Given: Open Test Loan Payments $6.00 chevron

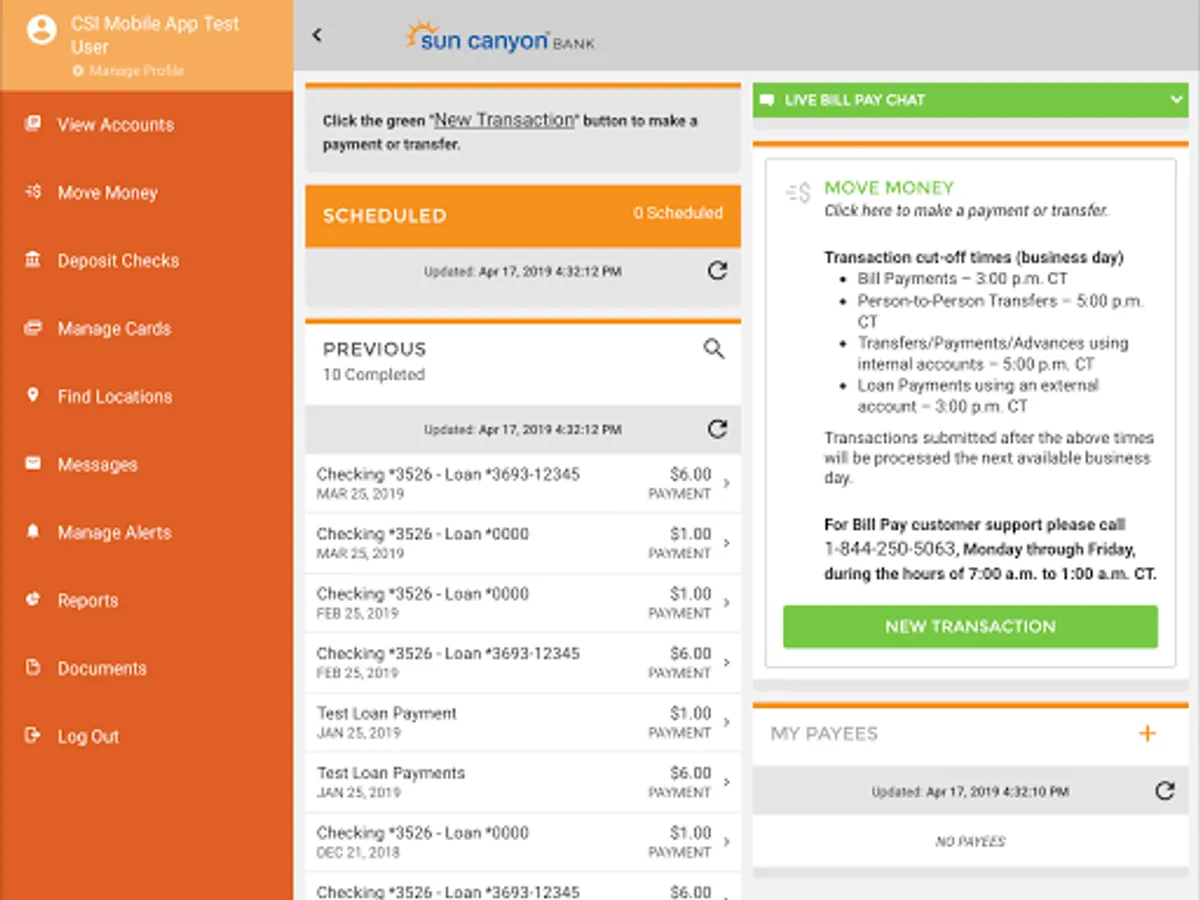Looking at the screenshot, I should pos(726,782).
